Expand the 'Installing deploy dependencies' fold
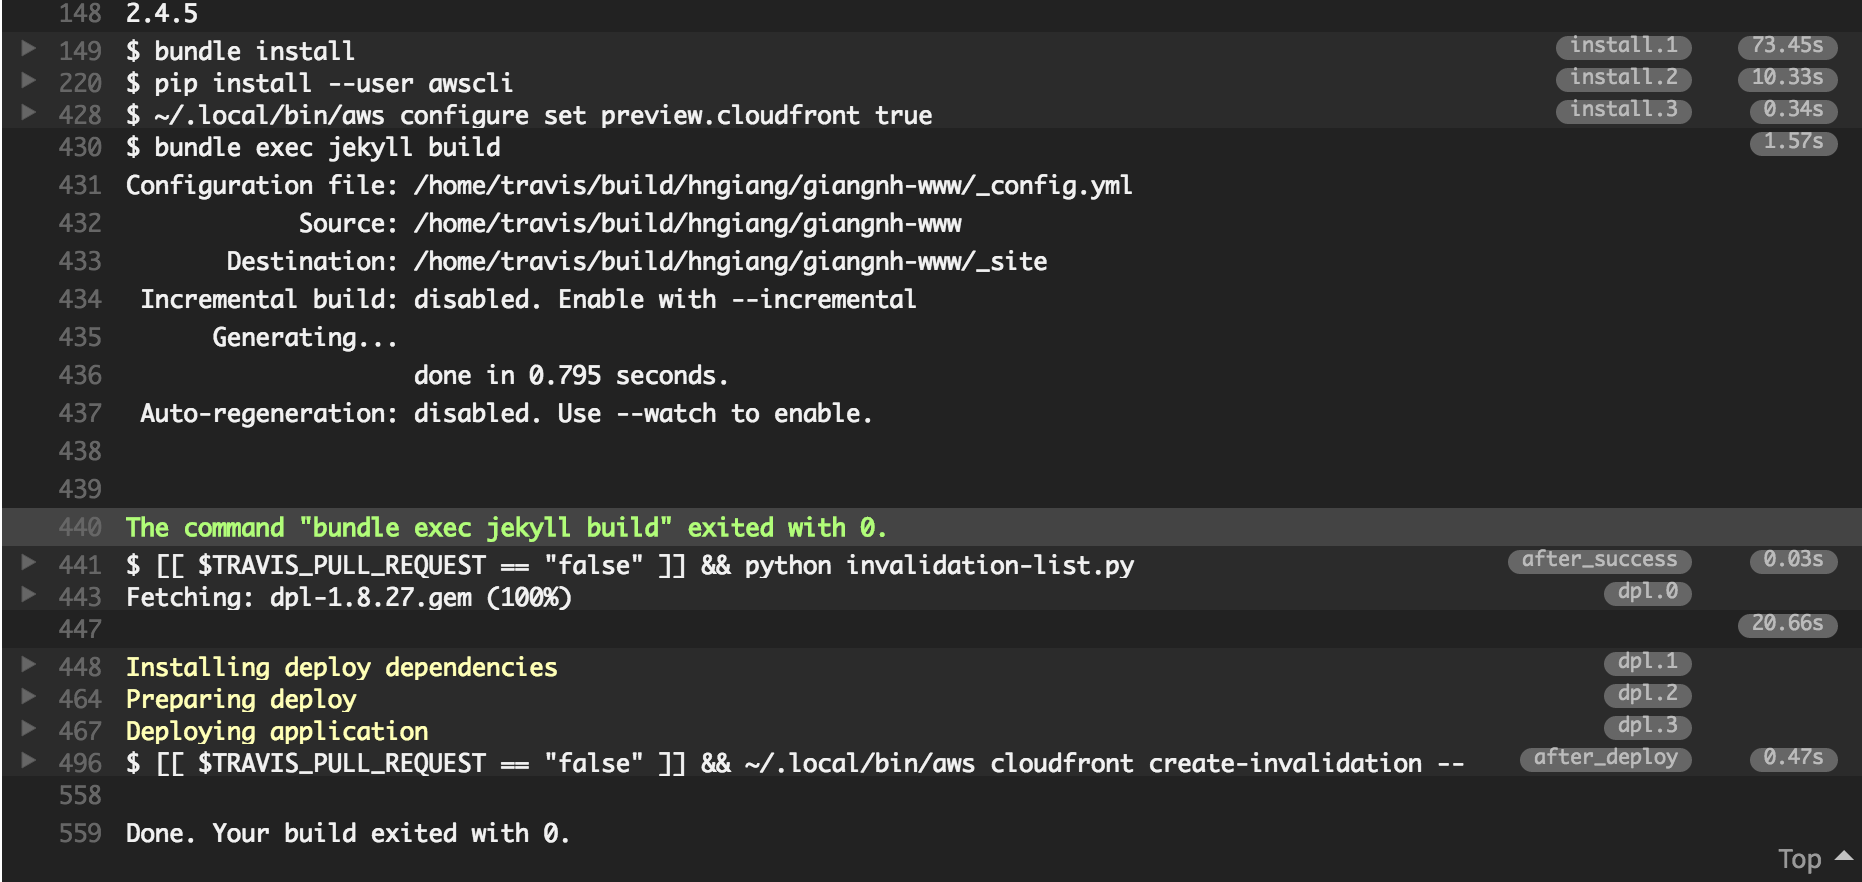 point(29,664)
